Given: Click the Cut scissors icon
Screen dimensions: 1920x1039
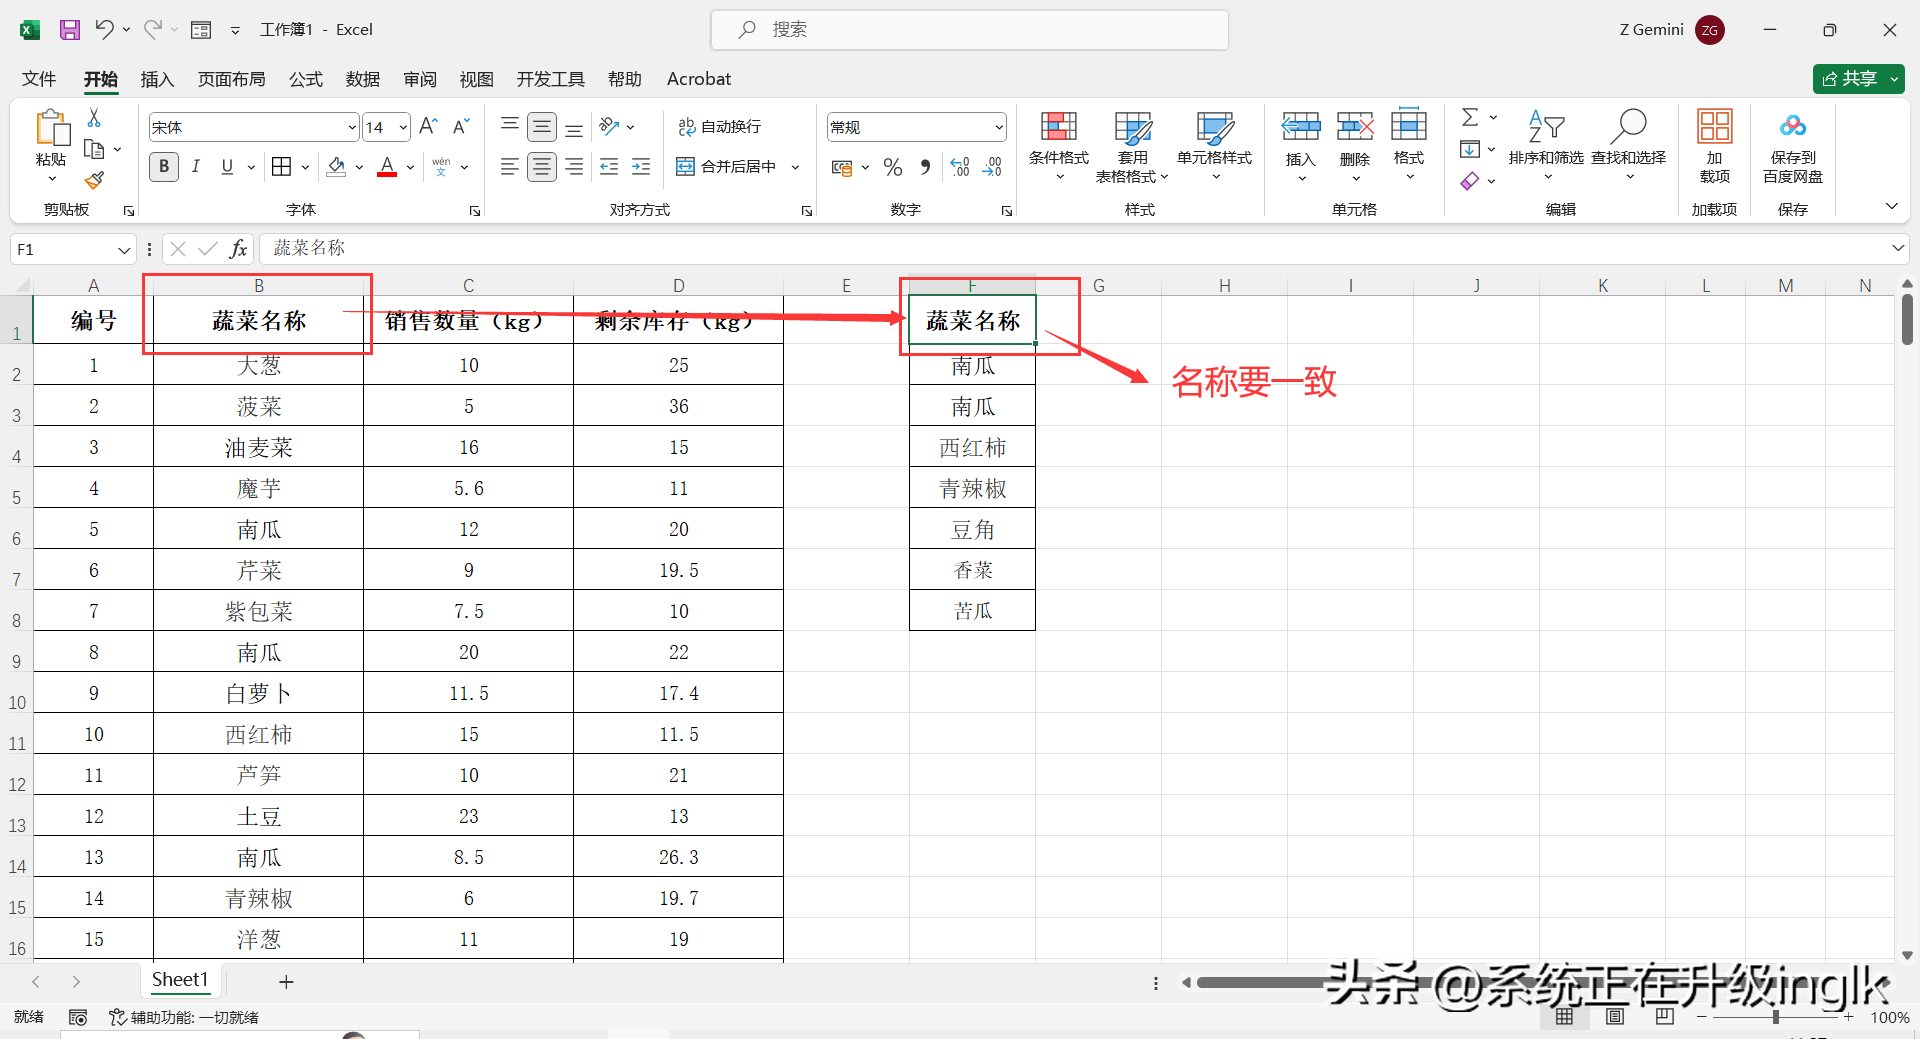Looking at the screenshot, I should (x=94, y=118).
